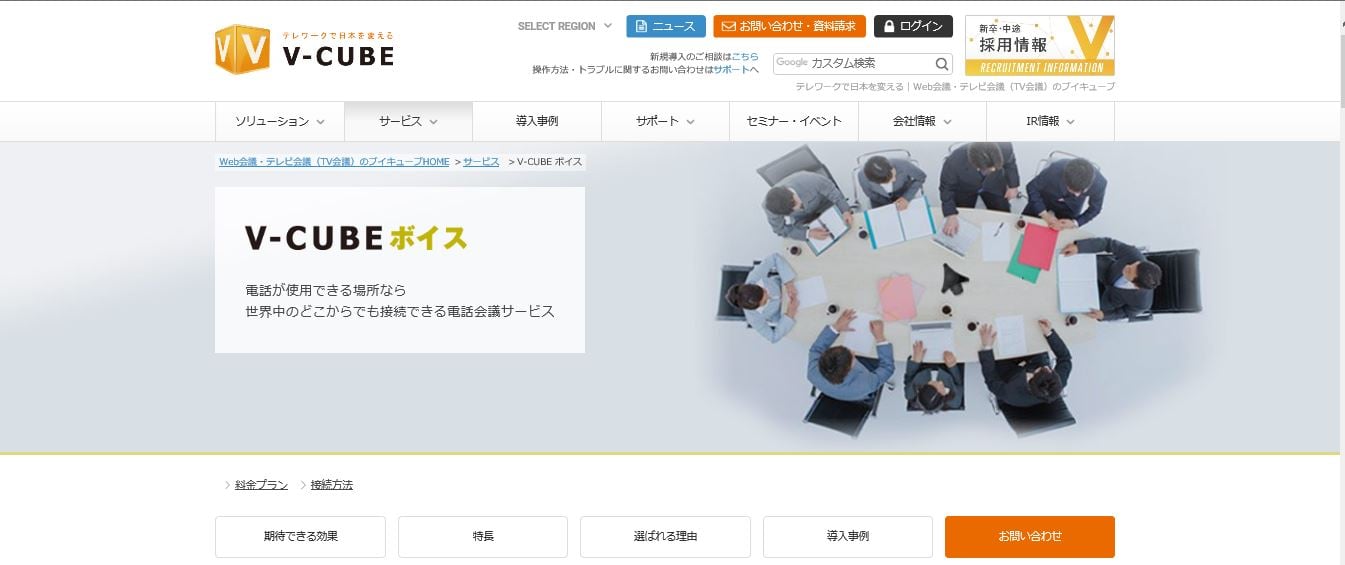Open 導入事例 in navigation bar
Image resolution: width=1345 pixels, height=565 pixels.
coord(537,121)
